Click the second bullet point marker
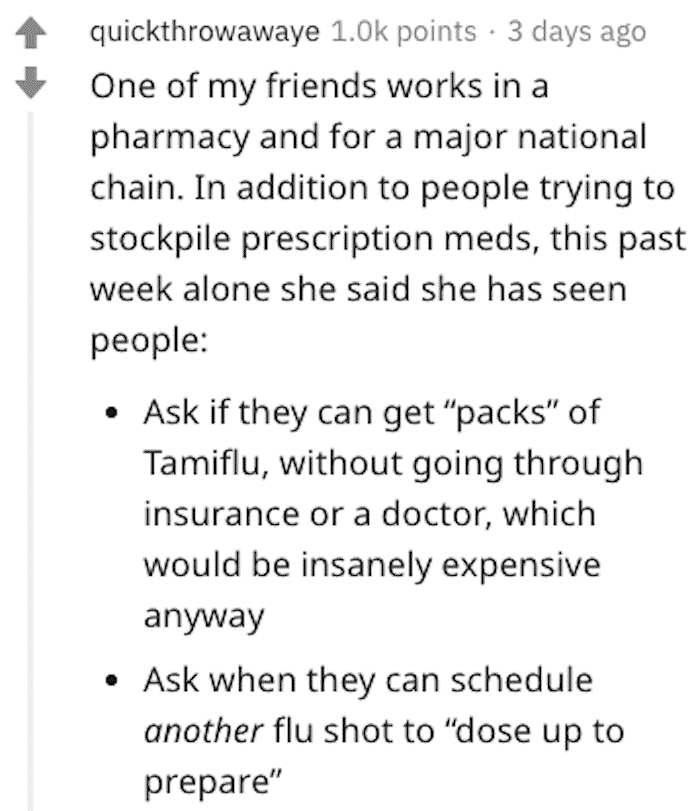Screen dimensions: 700x811 coord(111,681)
